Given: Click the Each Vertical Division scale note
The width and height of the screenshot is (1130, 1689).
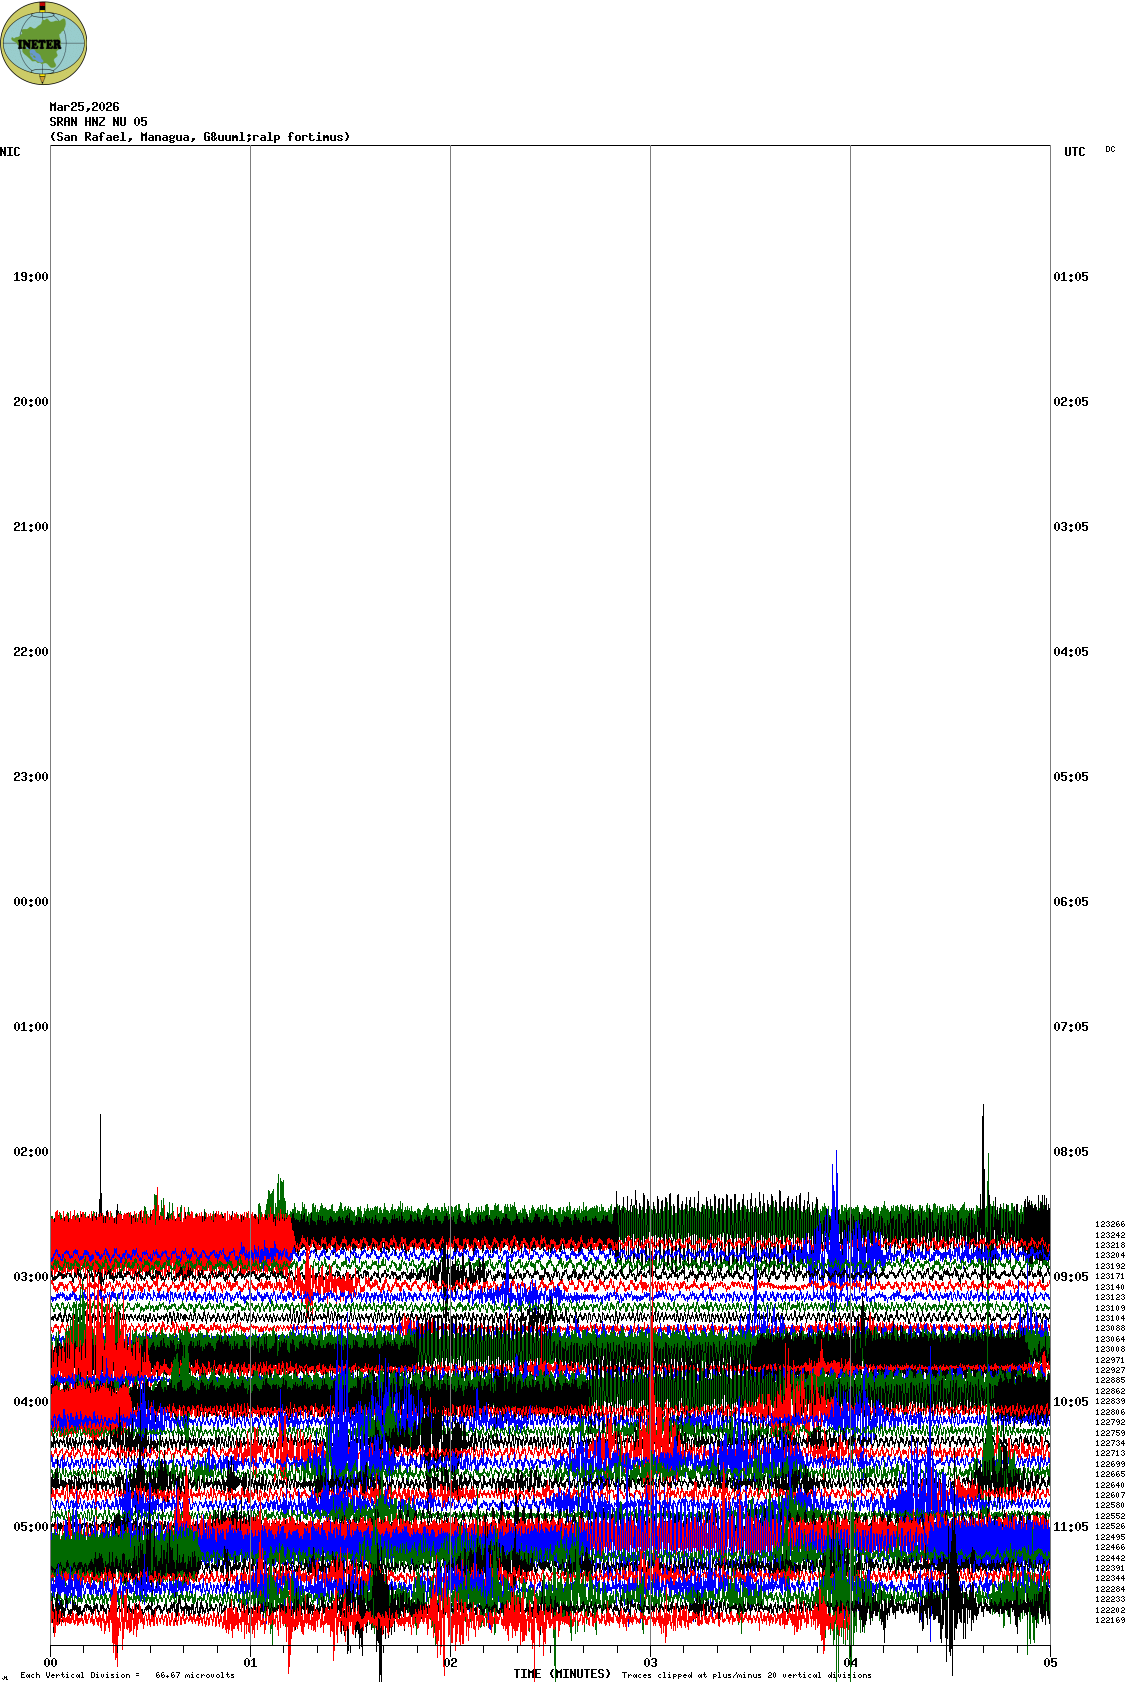Looking at the screenshot, I should point(127,1675).
